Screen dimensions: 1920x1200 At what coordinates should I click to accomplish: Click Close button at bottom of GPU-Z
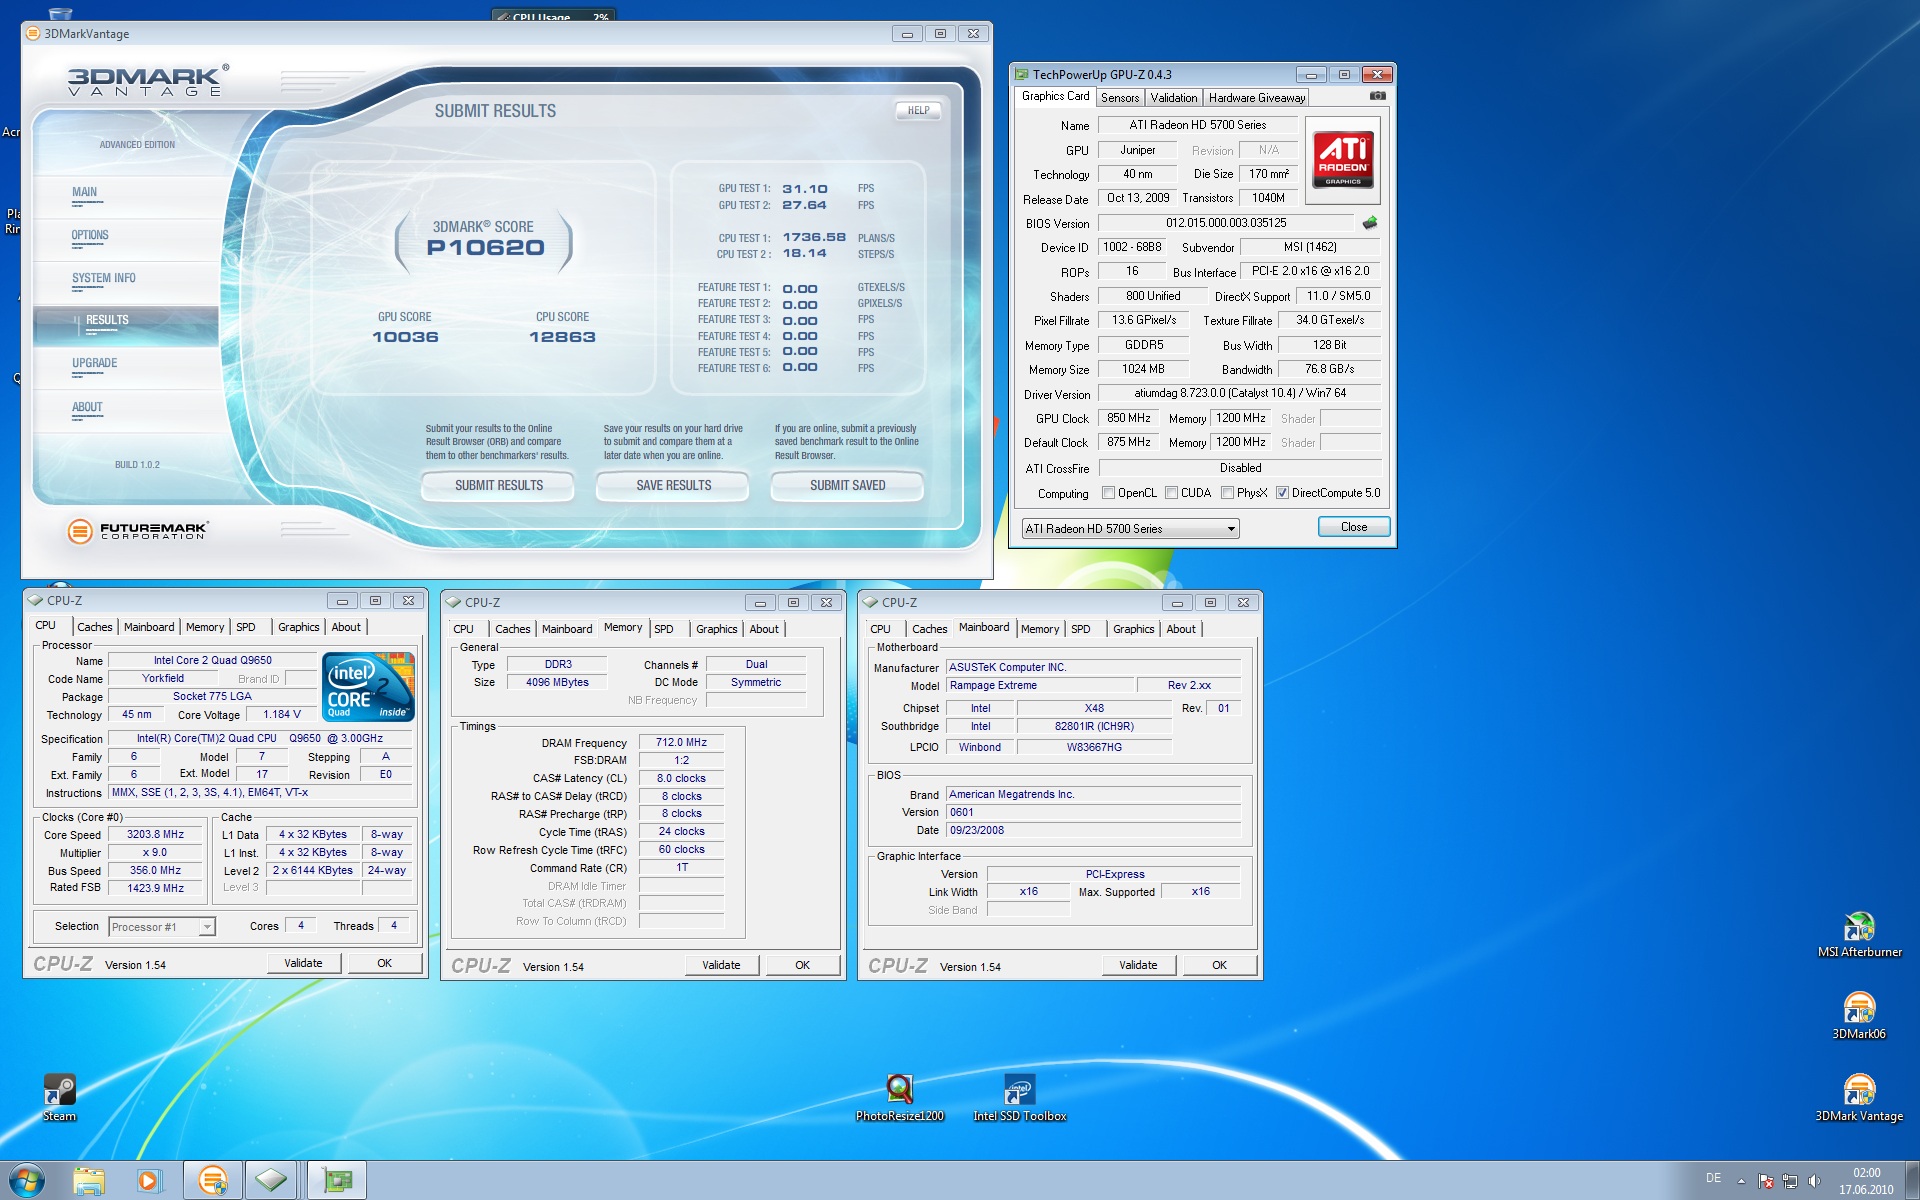coord(1353,527)
